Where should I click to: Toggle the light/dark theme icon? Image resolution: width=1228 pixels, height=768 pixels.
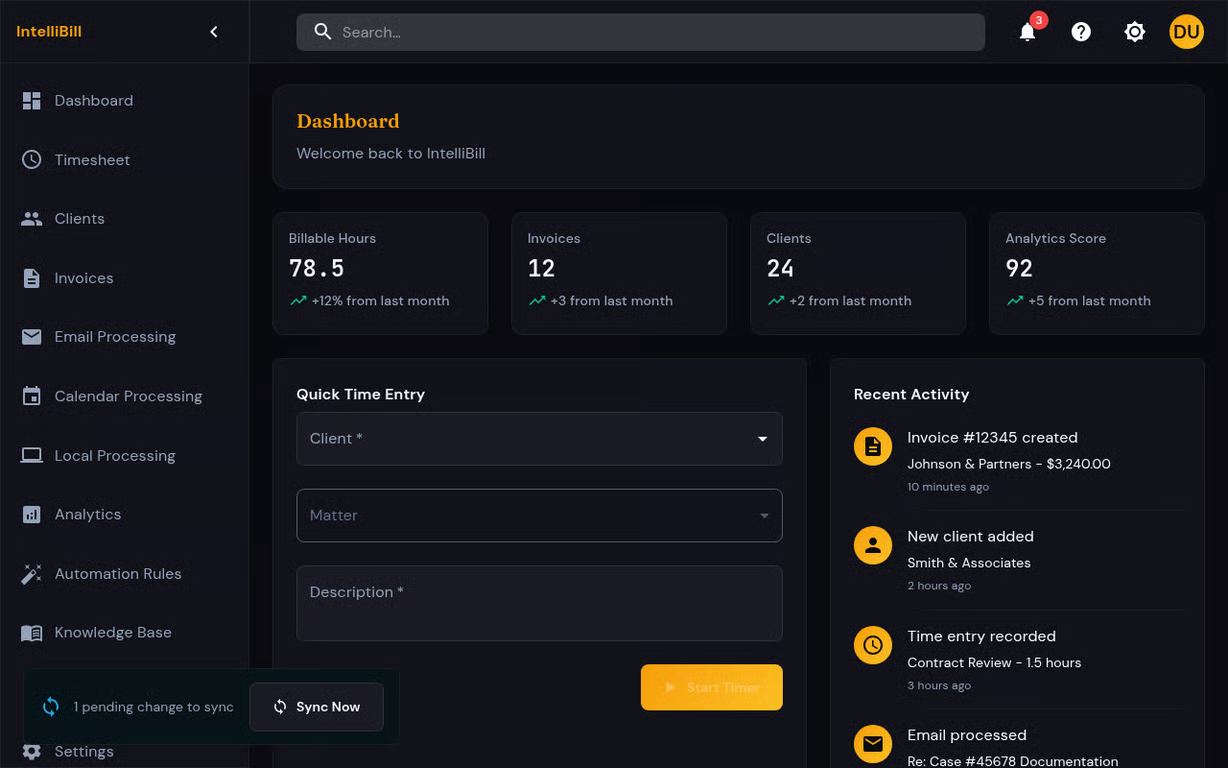(x=1134, y=32)
